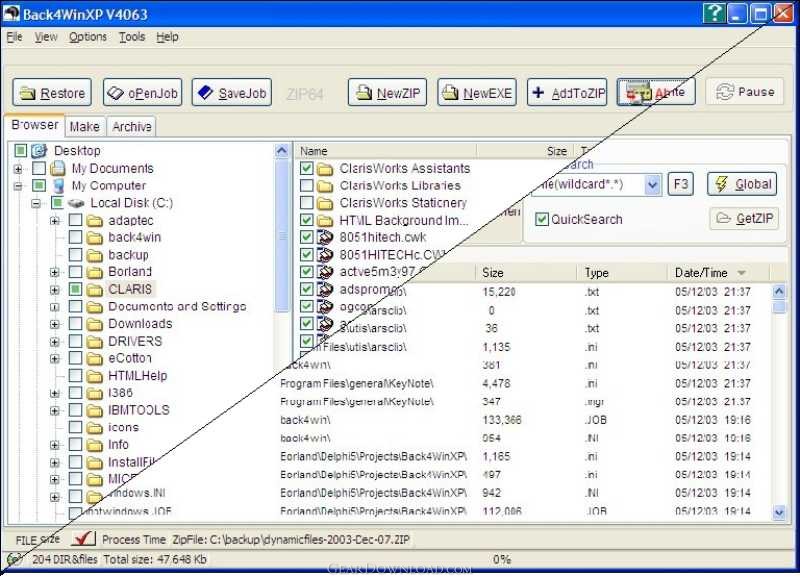
Task: Expand the DRIVERS folder node
Action: [x=55, y=341]
